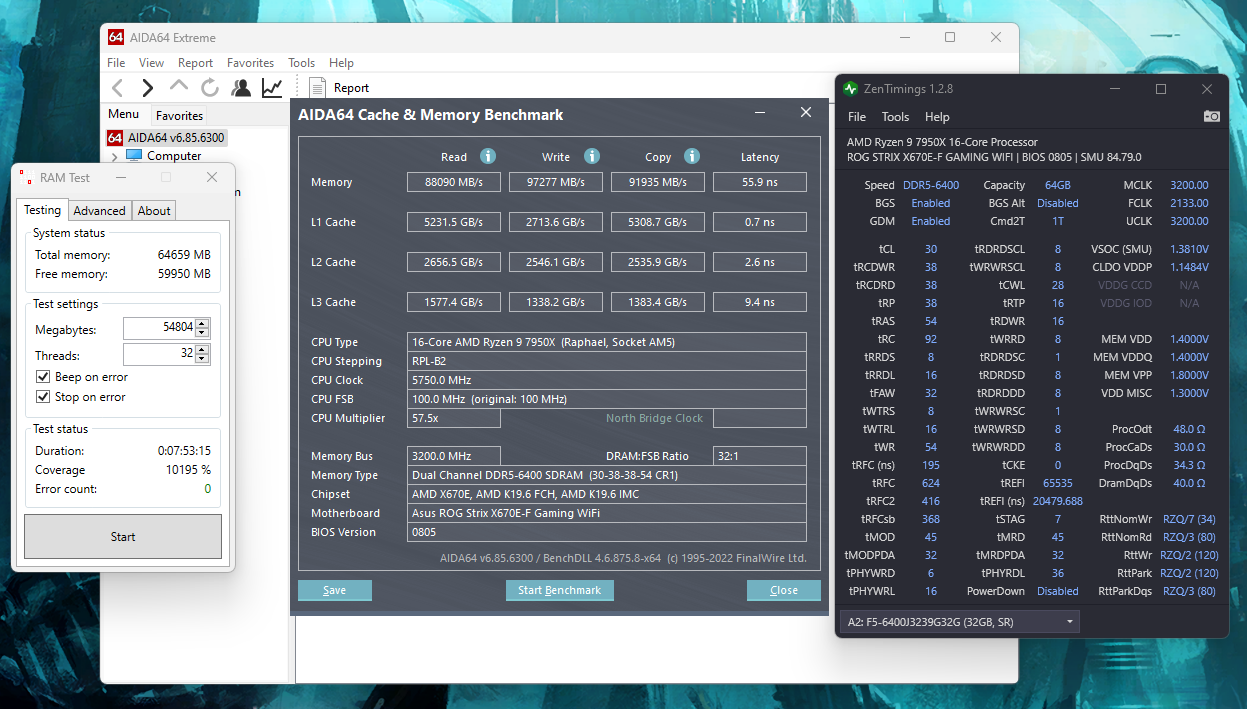Screen dimensions: 1247x709
Task: Open the Help menu in AIDA64
Action: (x=341, y=63)
